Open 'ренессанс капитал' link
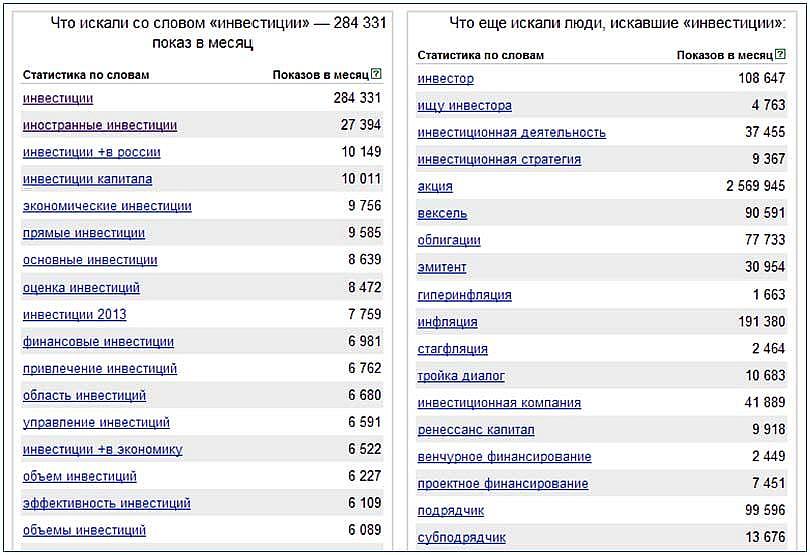 coord(476,430)
